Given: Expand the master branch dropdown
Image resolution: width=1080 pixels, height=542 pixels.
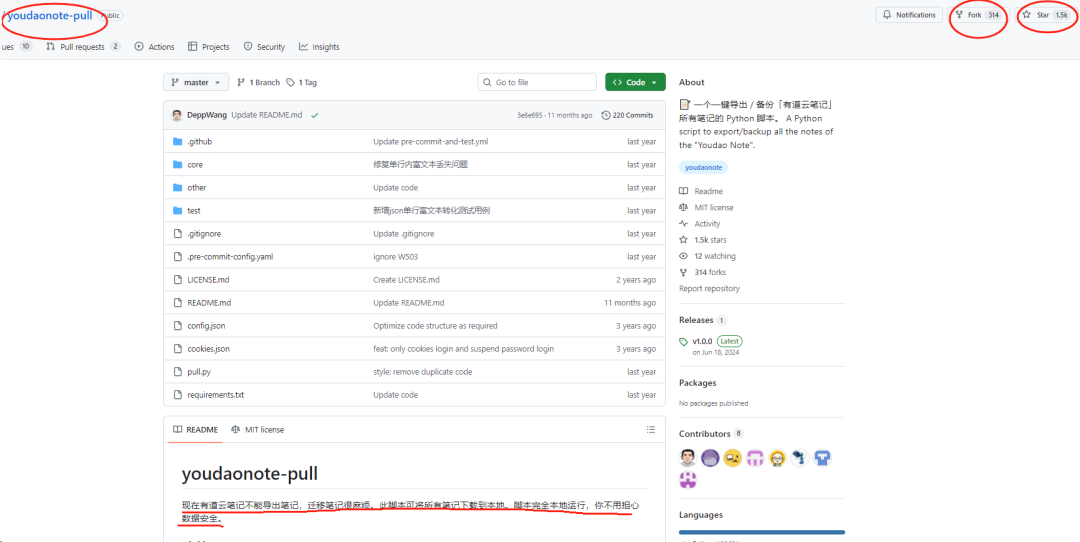Looking at the screenshot, I should click(x=196, y=82).
